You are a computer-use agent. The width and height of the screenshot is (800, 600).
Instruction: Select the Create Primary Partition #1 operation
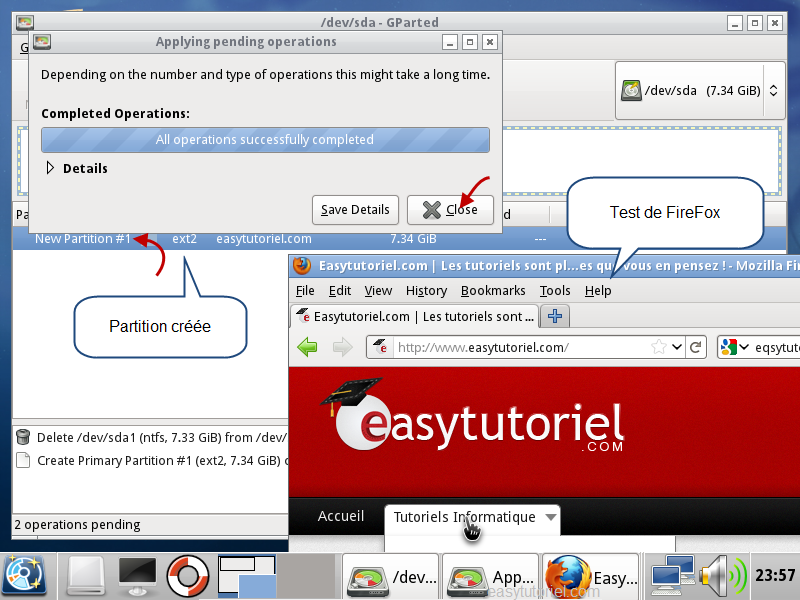tap(151, 460)
